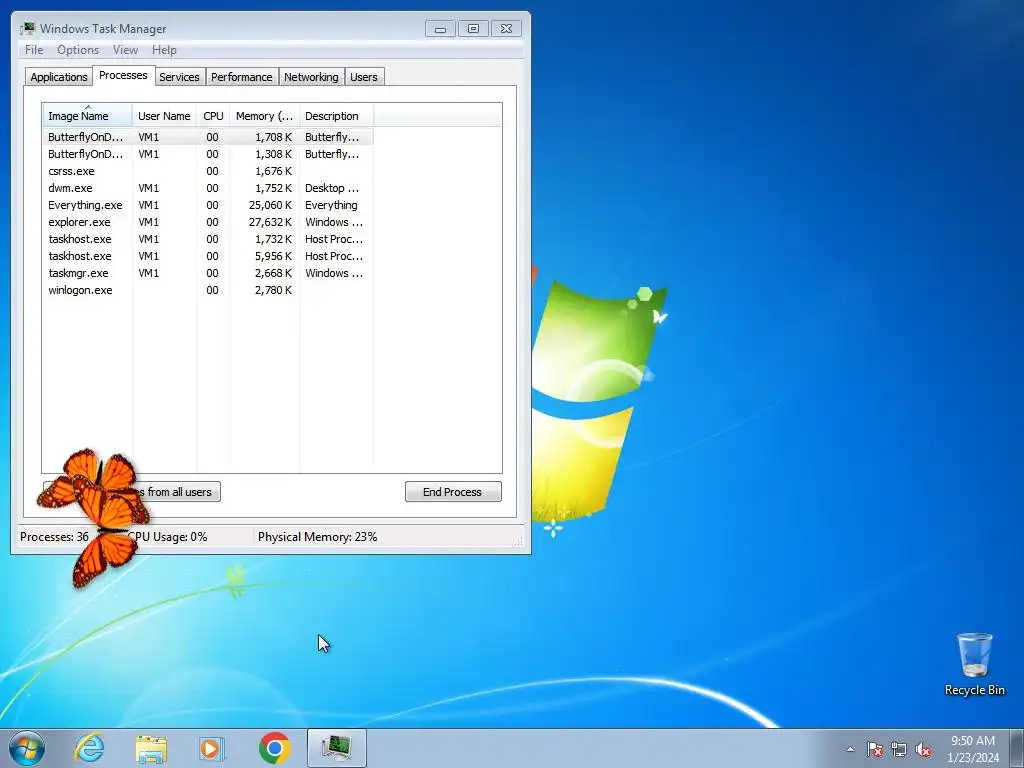Click the Action Center flag tray icon
The height and width of the screenshot is (768, 1024).
(x=875, y=749)
